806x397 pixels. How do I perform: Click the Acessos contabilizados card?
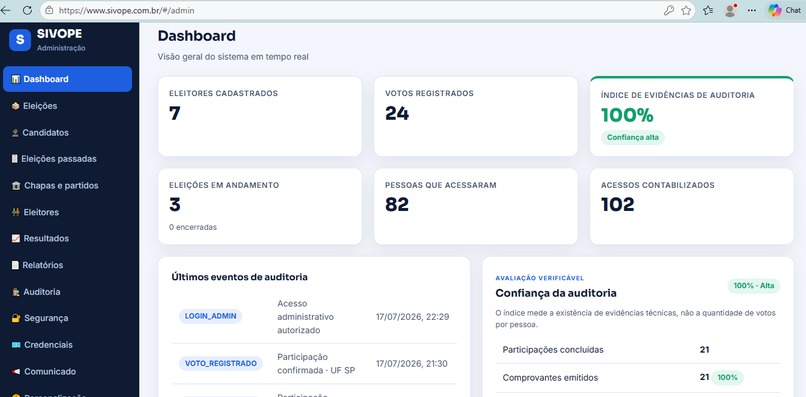click(x=691, y=206)
